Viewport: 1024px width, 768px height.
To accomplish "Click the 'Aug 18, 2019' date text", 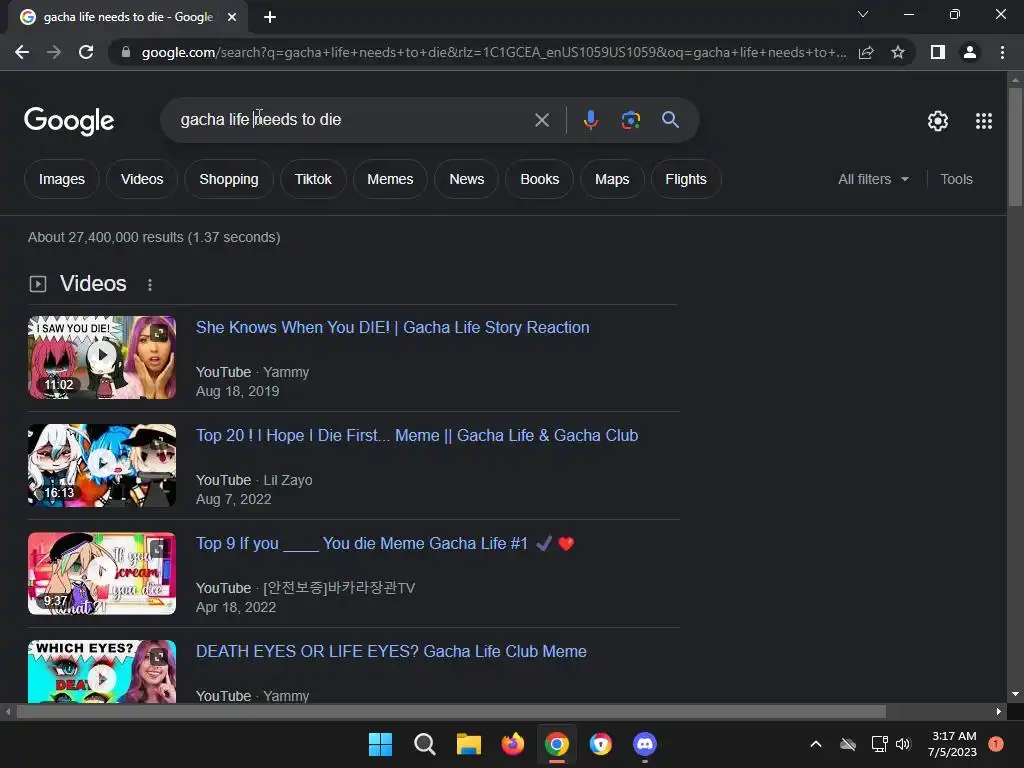I will click(x=238, y=391).
